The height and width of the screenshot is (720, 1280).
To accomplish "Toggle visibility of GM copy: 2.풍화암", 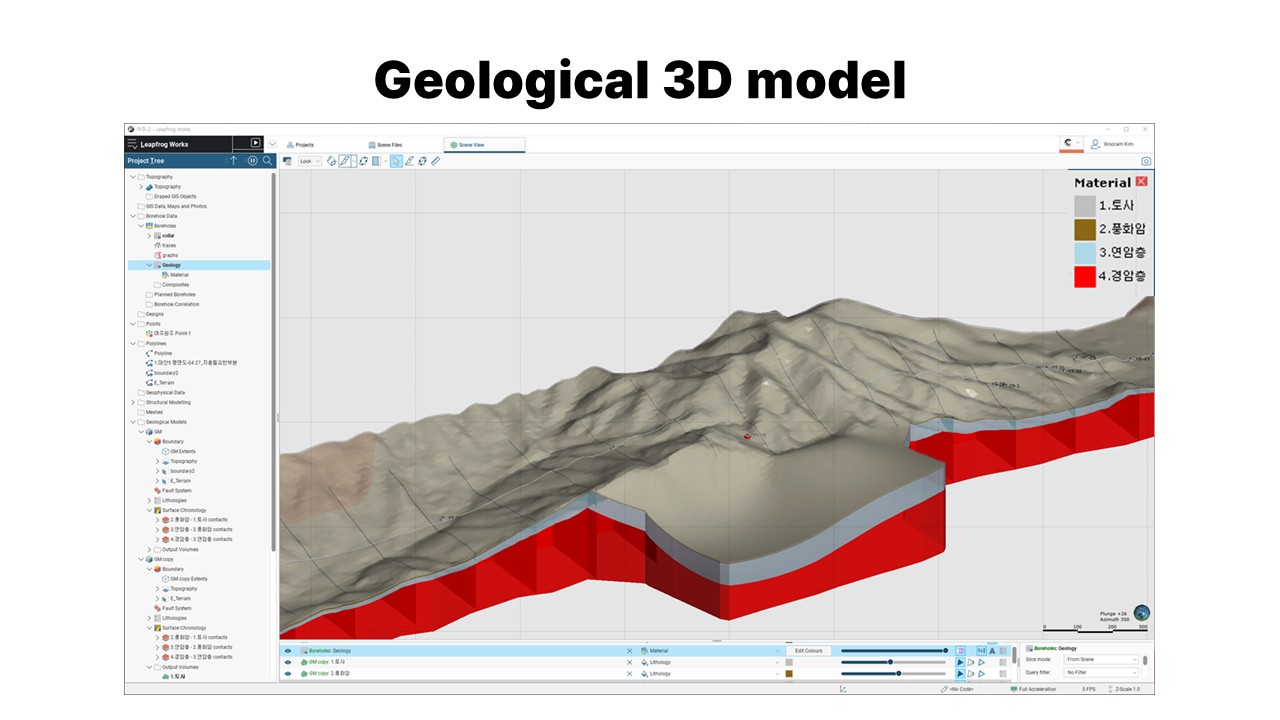I will [x=288, y=674].
